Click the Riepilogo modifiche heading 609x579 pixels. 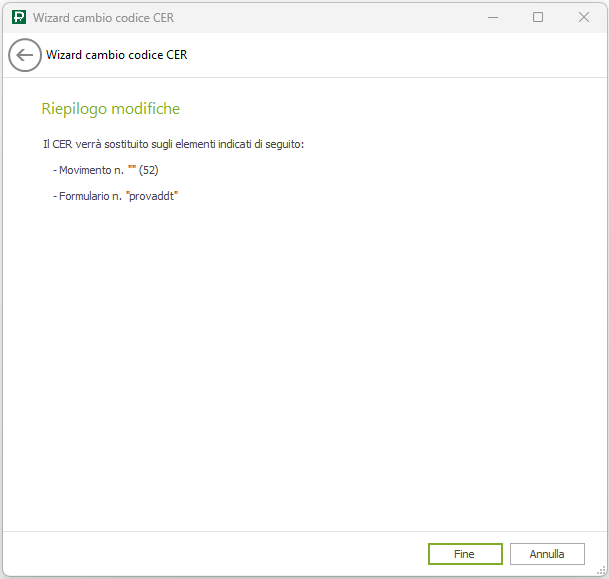(x=110, y=109)
